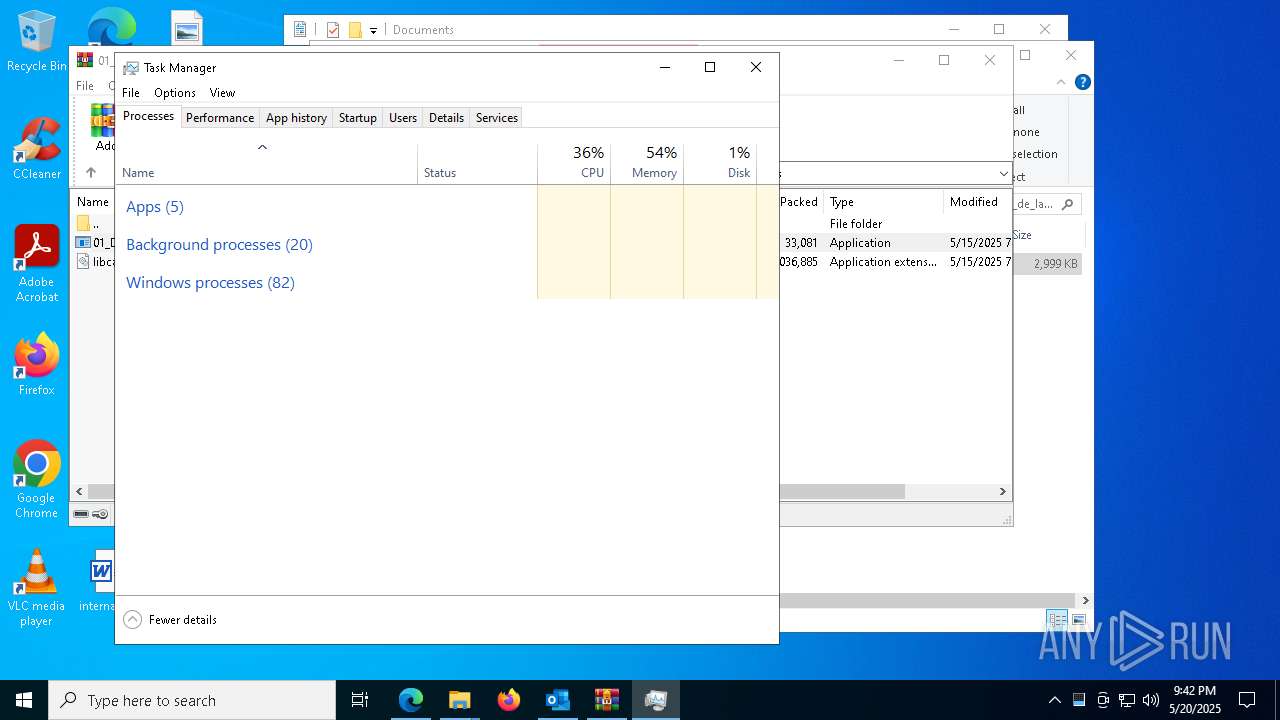Open the Google Chrome desktop shortcut
Image resolution: width=1280 pixels, height=720 pixels.
click(37, 479)
